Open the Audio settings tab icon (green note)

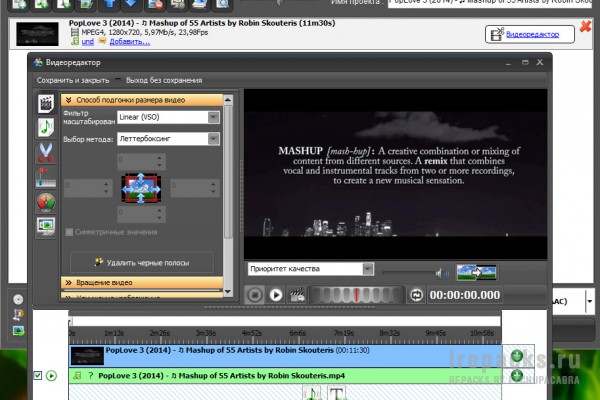coord(46,127)
